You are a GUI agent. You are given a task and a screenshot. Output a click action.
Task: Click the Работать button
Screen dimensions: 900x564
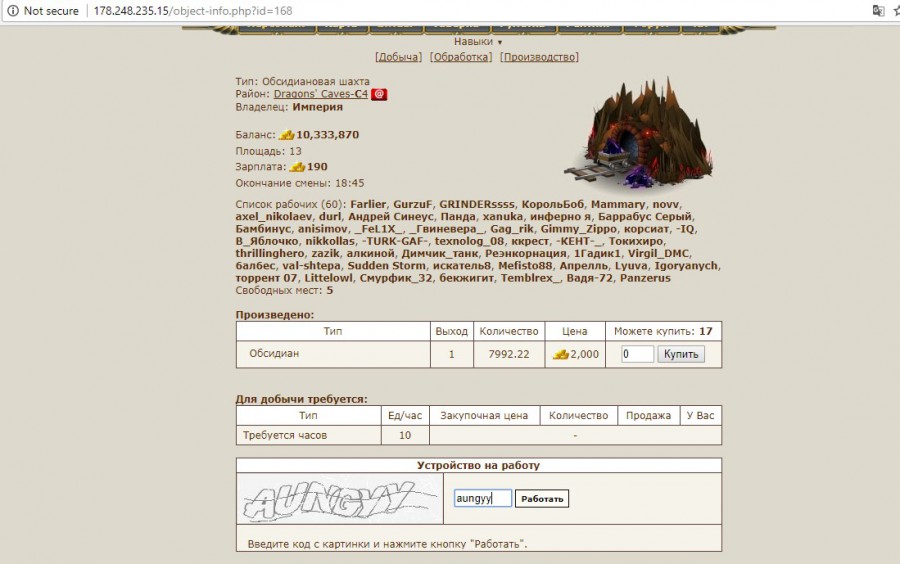(542, 499)
